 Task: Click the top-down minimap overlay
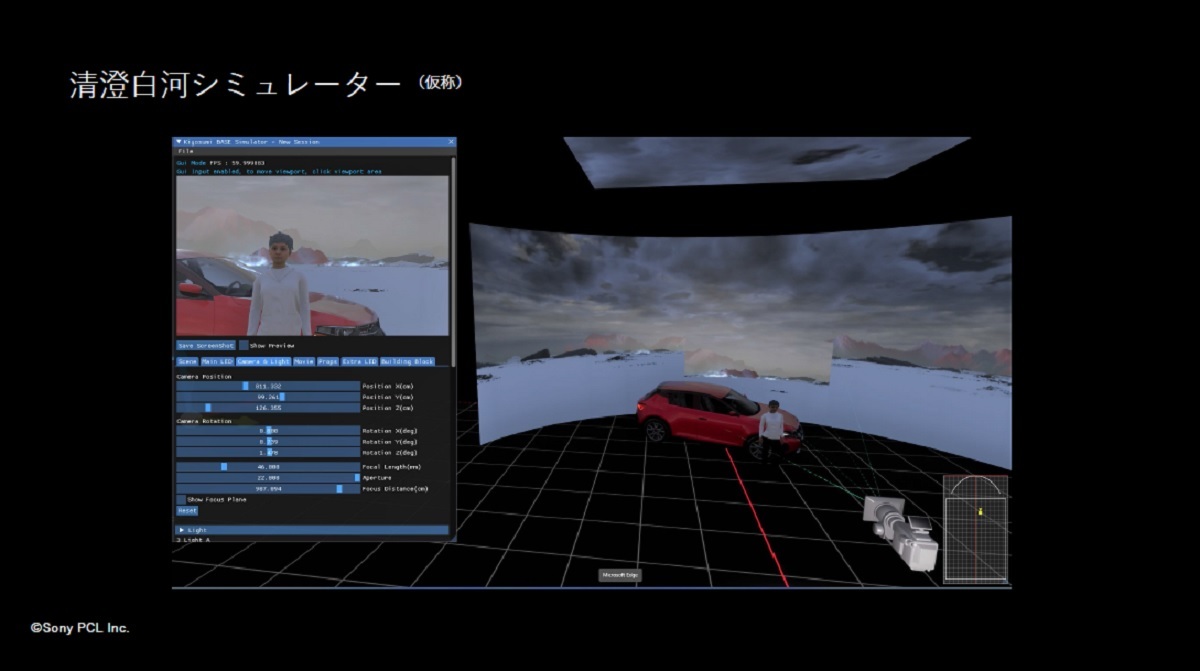[975, 530]
